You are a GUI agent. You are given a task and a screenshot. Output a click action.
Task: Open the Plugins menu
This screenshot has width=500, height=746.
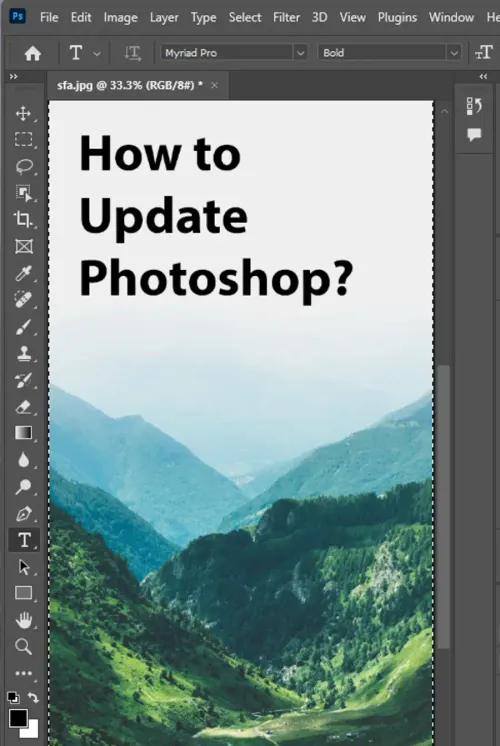click(397, 18)
